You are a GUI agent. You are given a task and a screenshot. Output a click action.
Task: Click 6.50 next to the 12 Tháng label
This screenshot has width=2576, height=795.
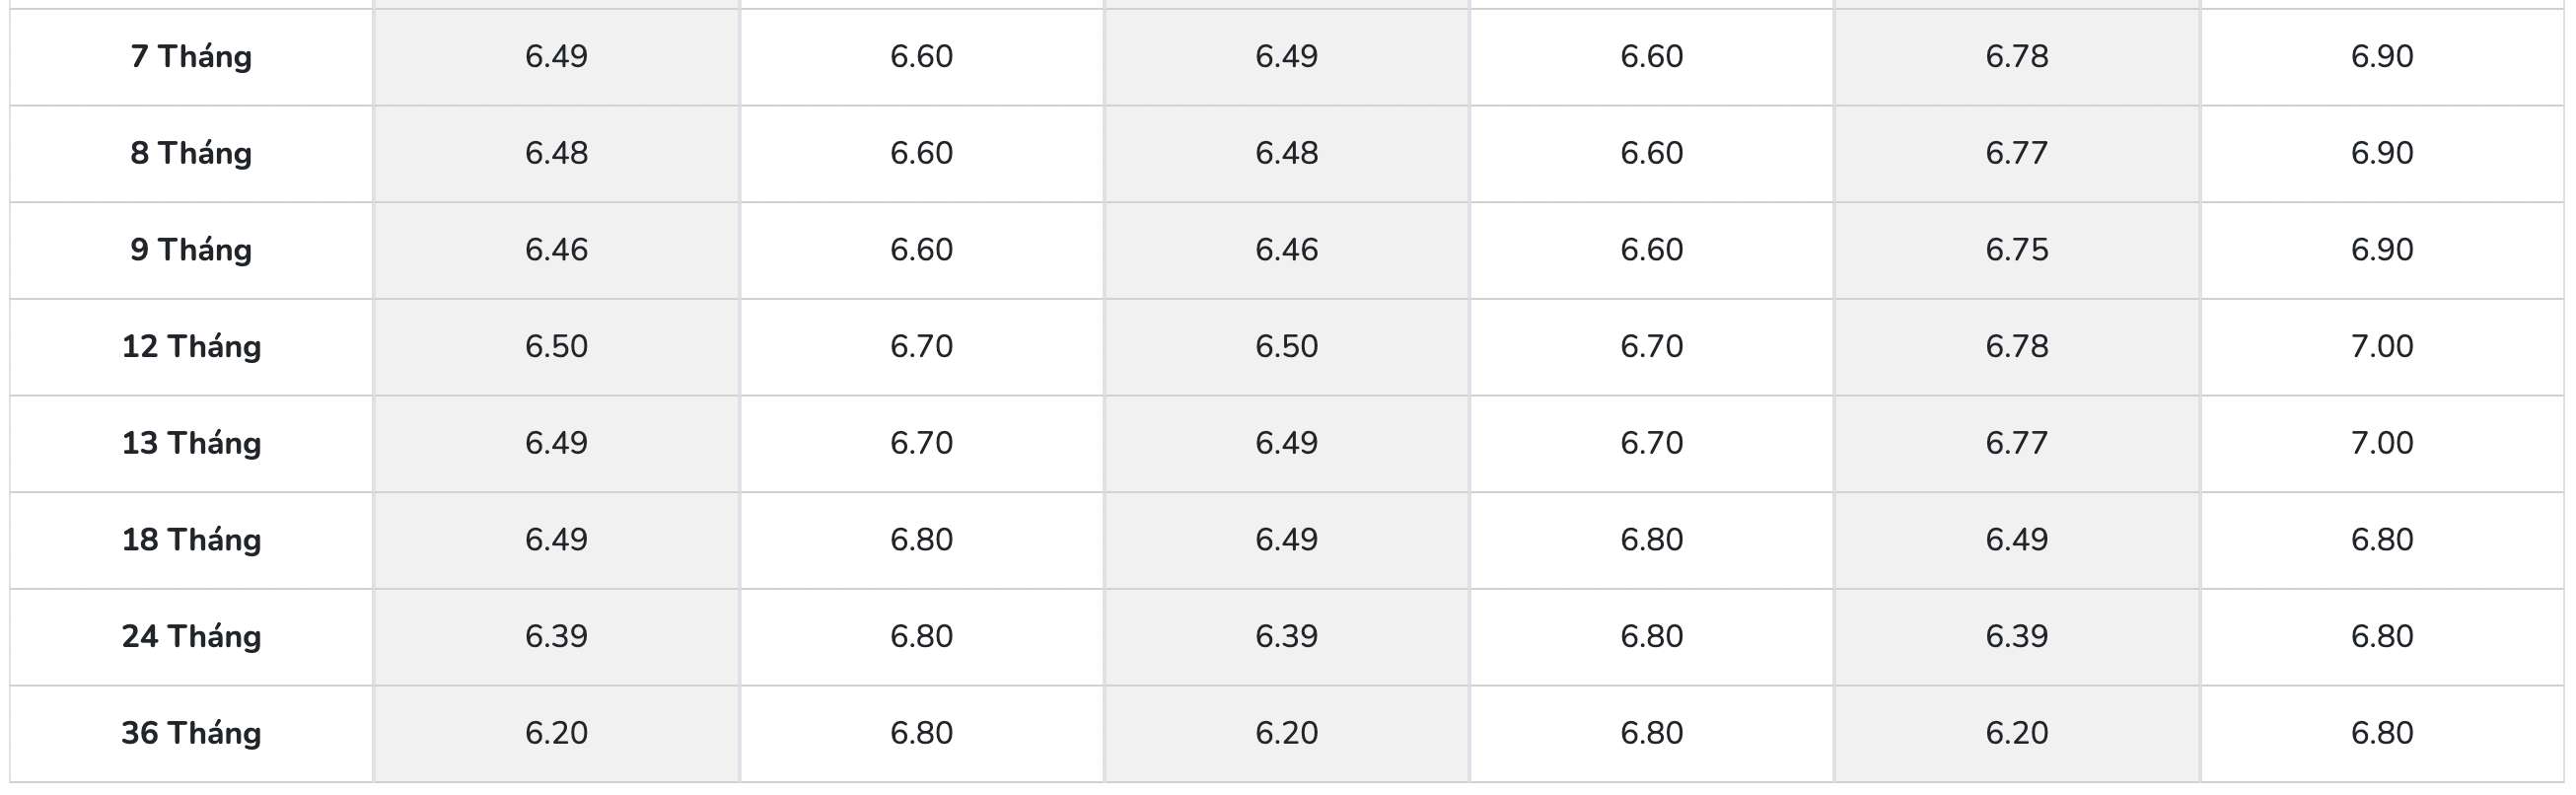click(556, 347)
